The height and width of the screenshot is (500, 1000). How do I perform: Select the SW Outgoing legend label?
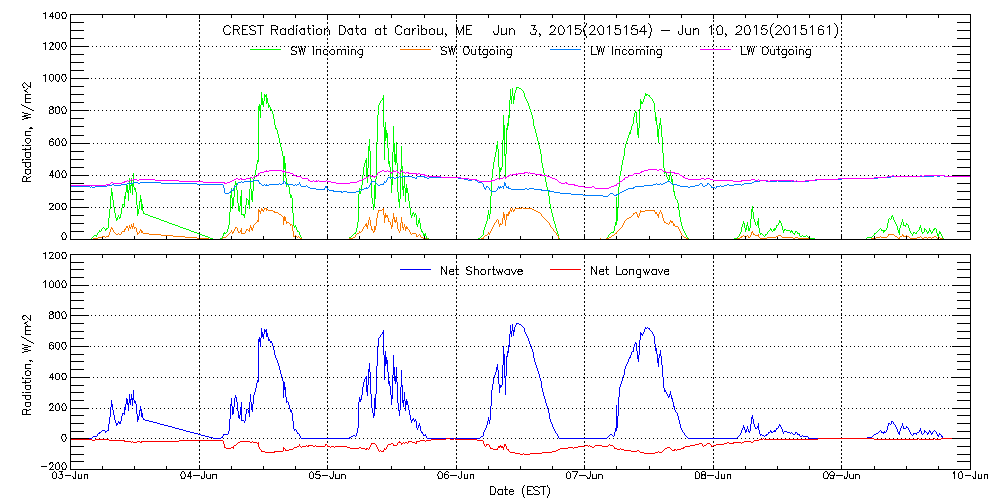pos(476,51)
